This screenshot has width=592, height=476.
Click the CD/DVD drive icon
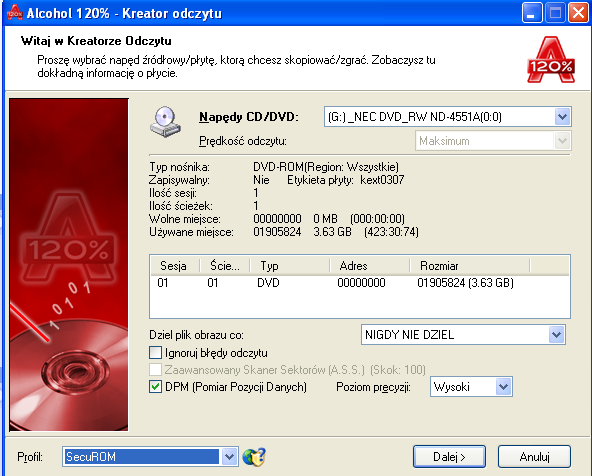click(x=165, y=122)
